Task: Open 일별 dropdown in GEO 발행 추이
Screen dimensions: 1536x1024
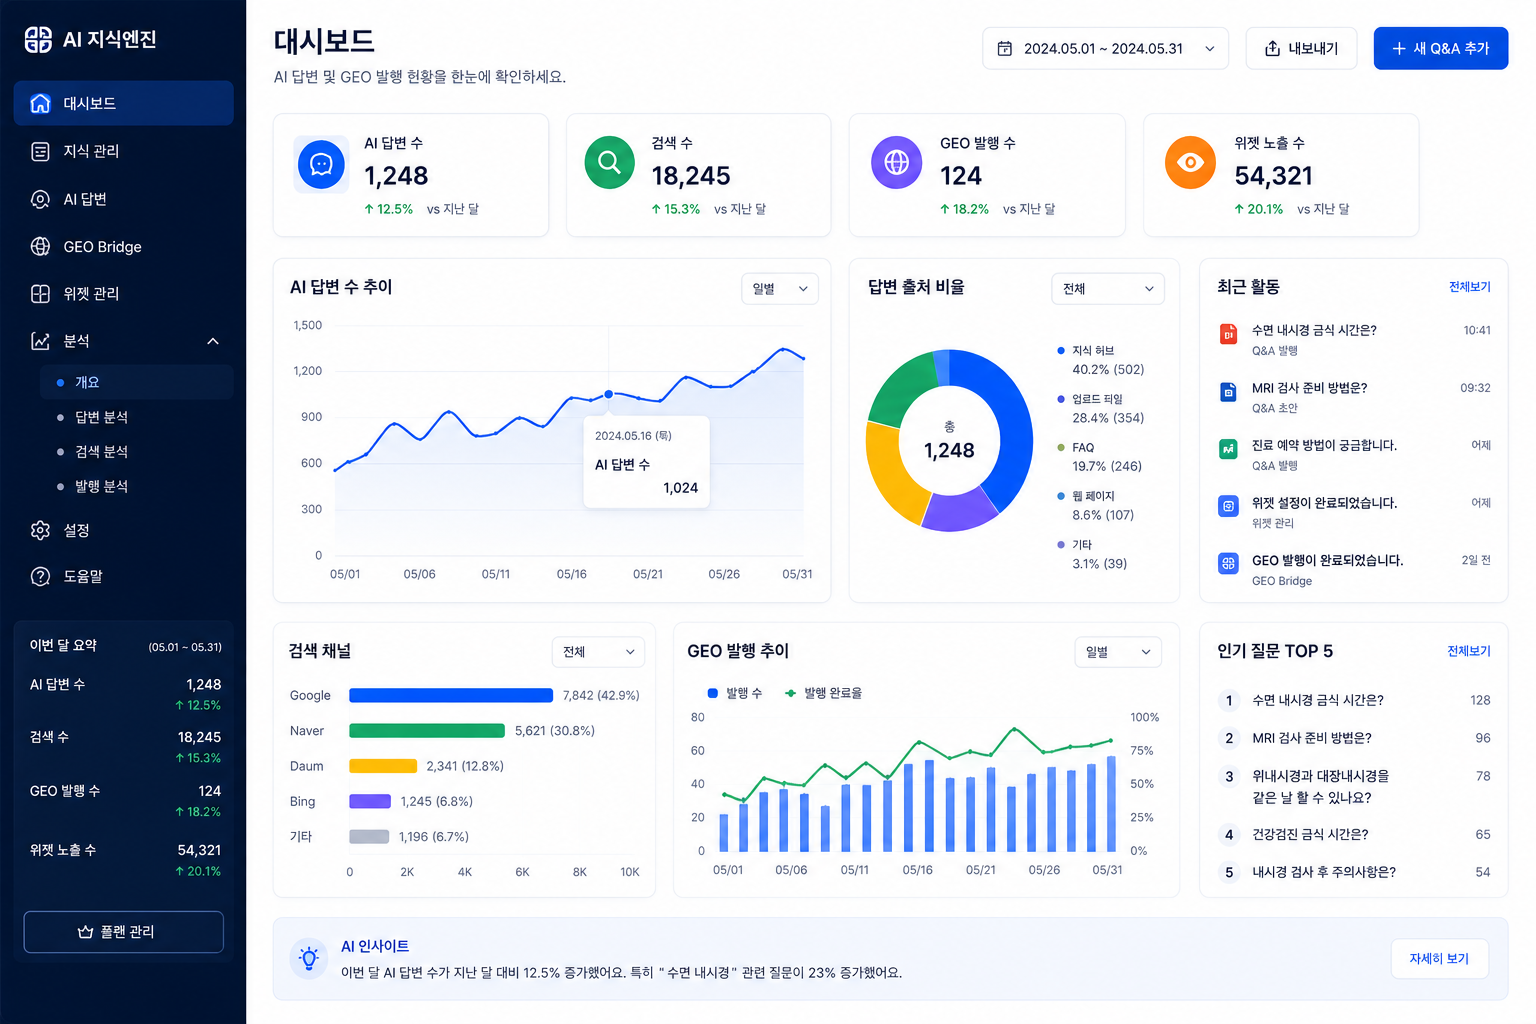Action: 1118,652
